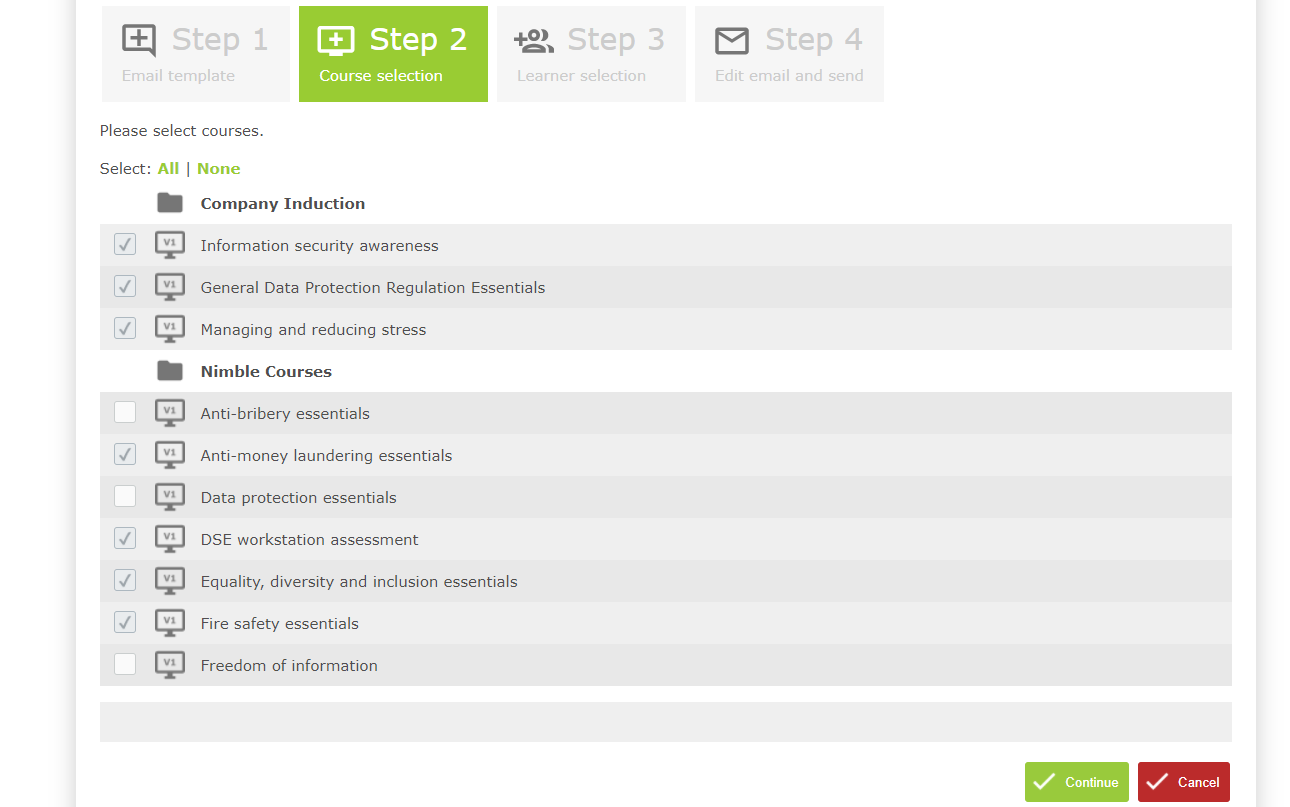Click the Step 1 email template icon
Image resolution: width=1290 pixels, height=807 pixels.
pyautogui.click(x=139, y=40)
